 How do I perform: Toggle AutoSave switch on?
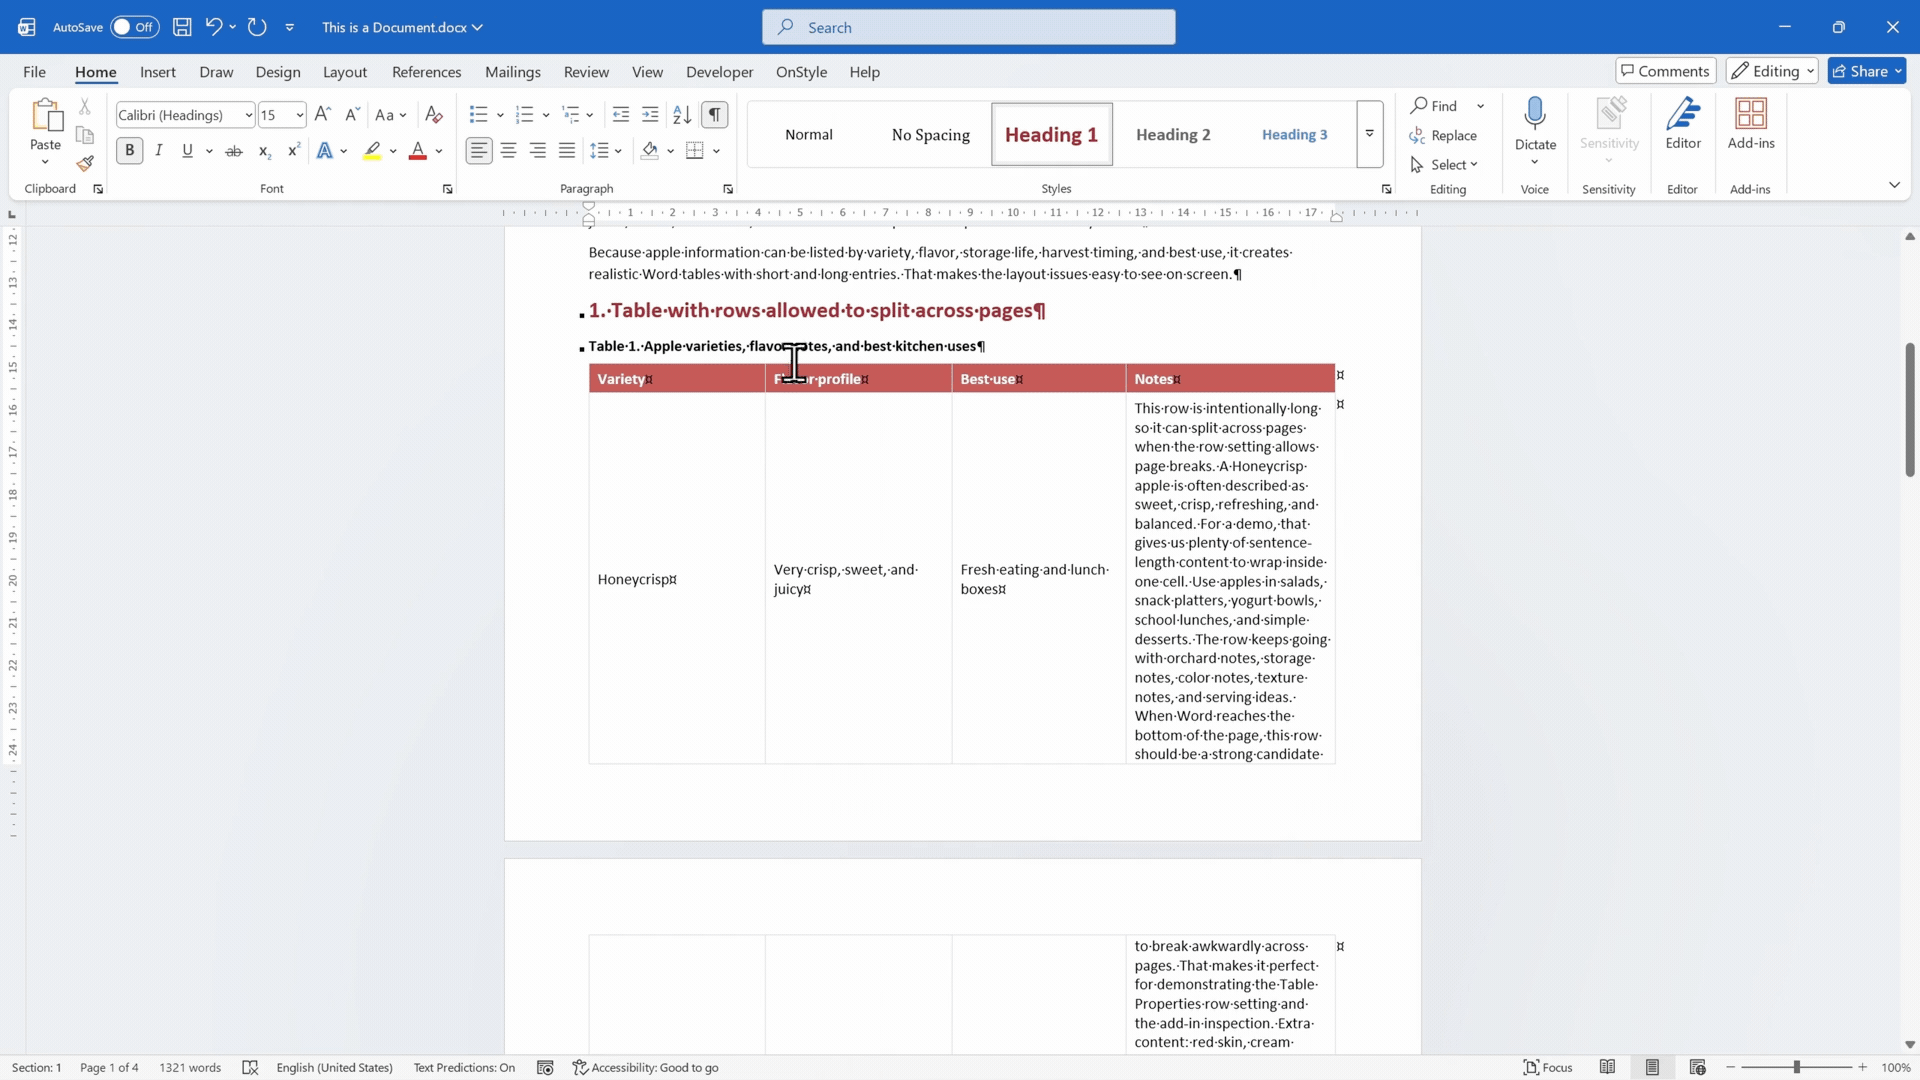(x=135, y=27)
